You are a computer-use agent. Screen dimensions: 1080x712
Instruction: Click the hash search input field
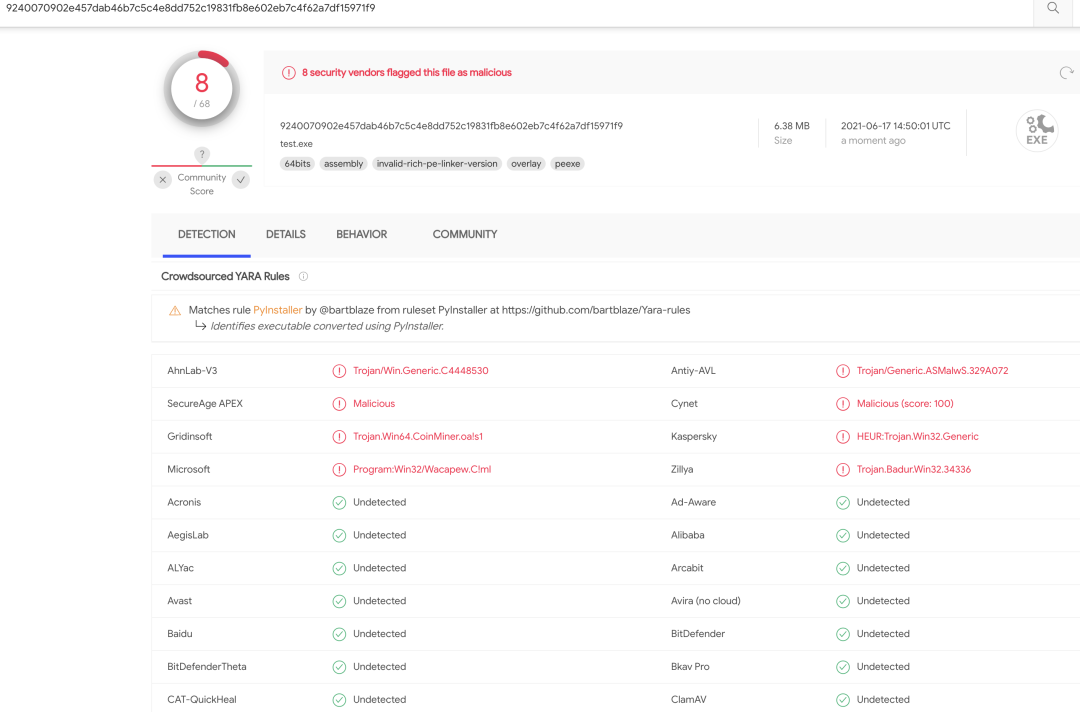click(517, 8)
